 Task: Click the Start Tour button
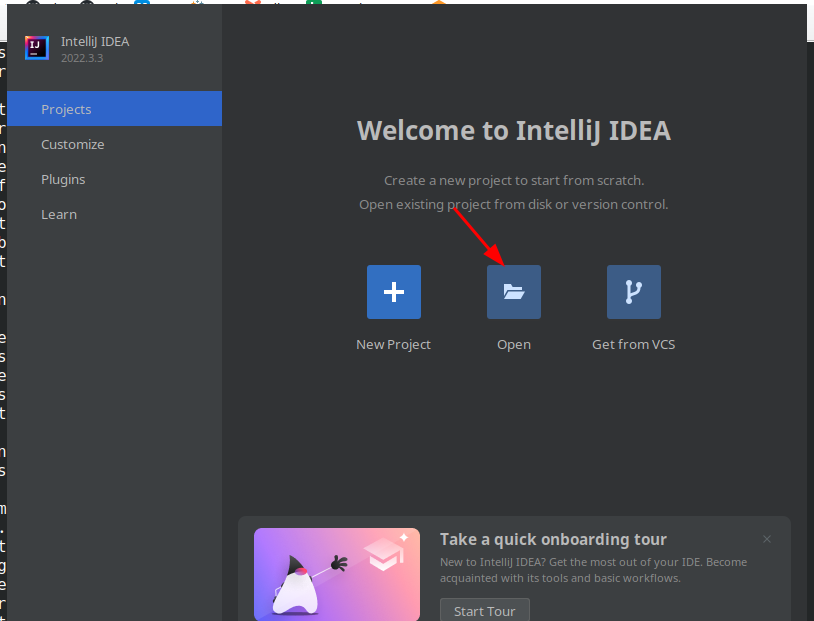click(484, 610)
